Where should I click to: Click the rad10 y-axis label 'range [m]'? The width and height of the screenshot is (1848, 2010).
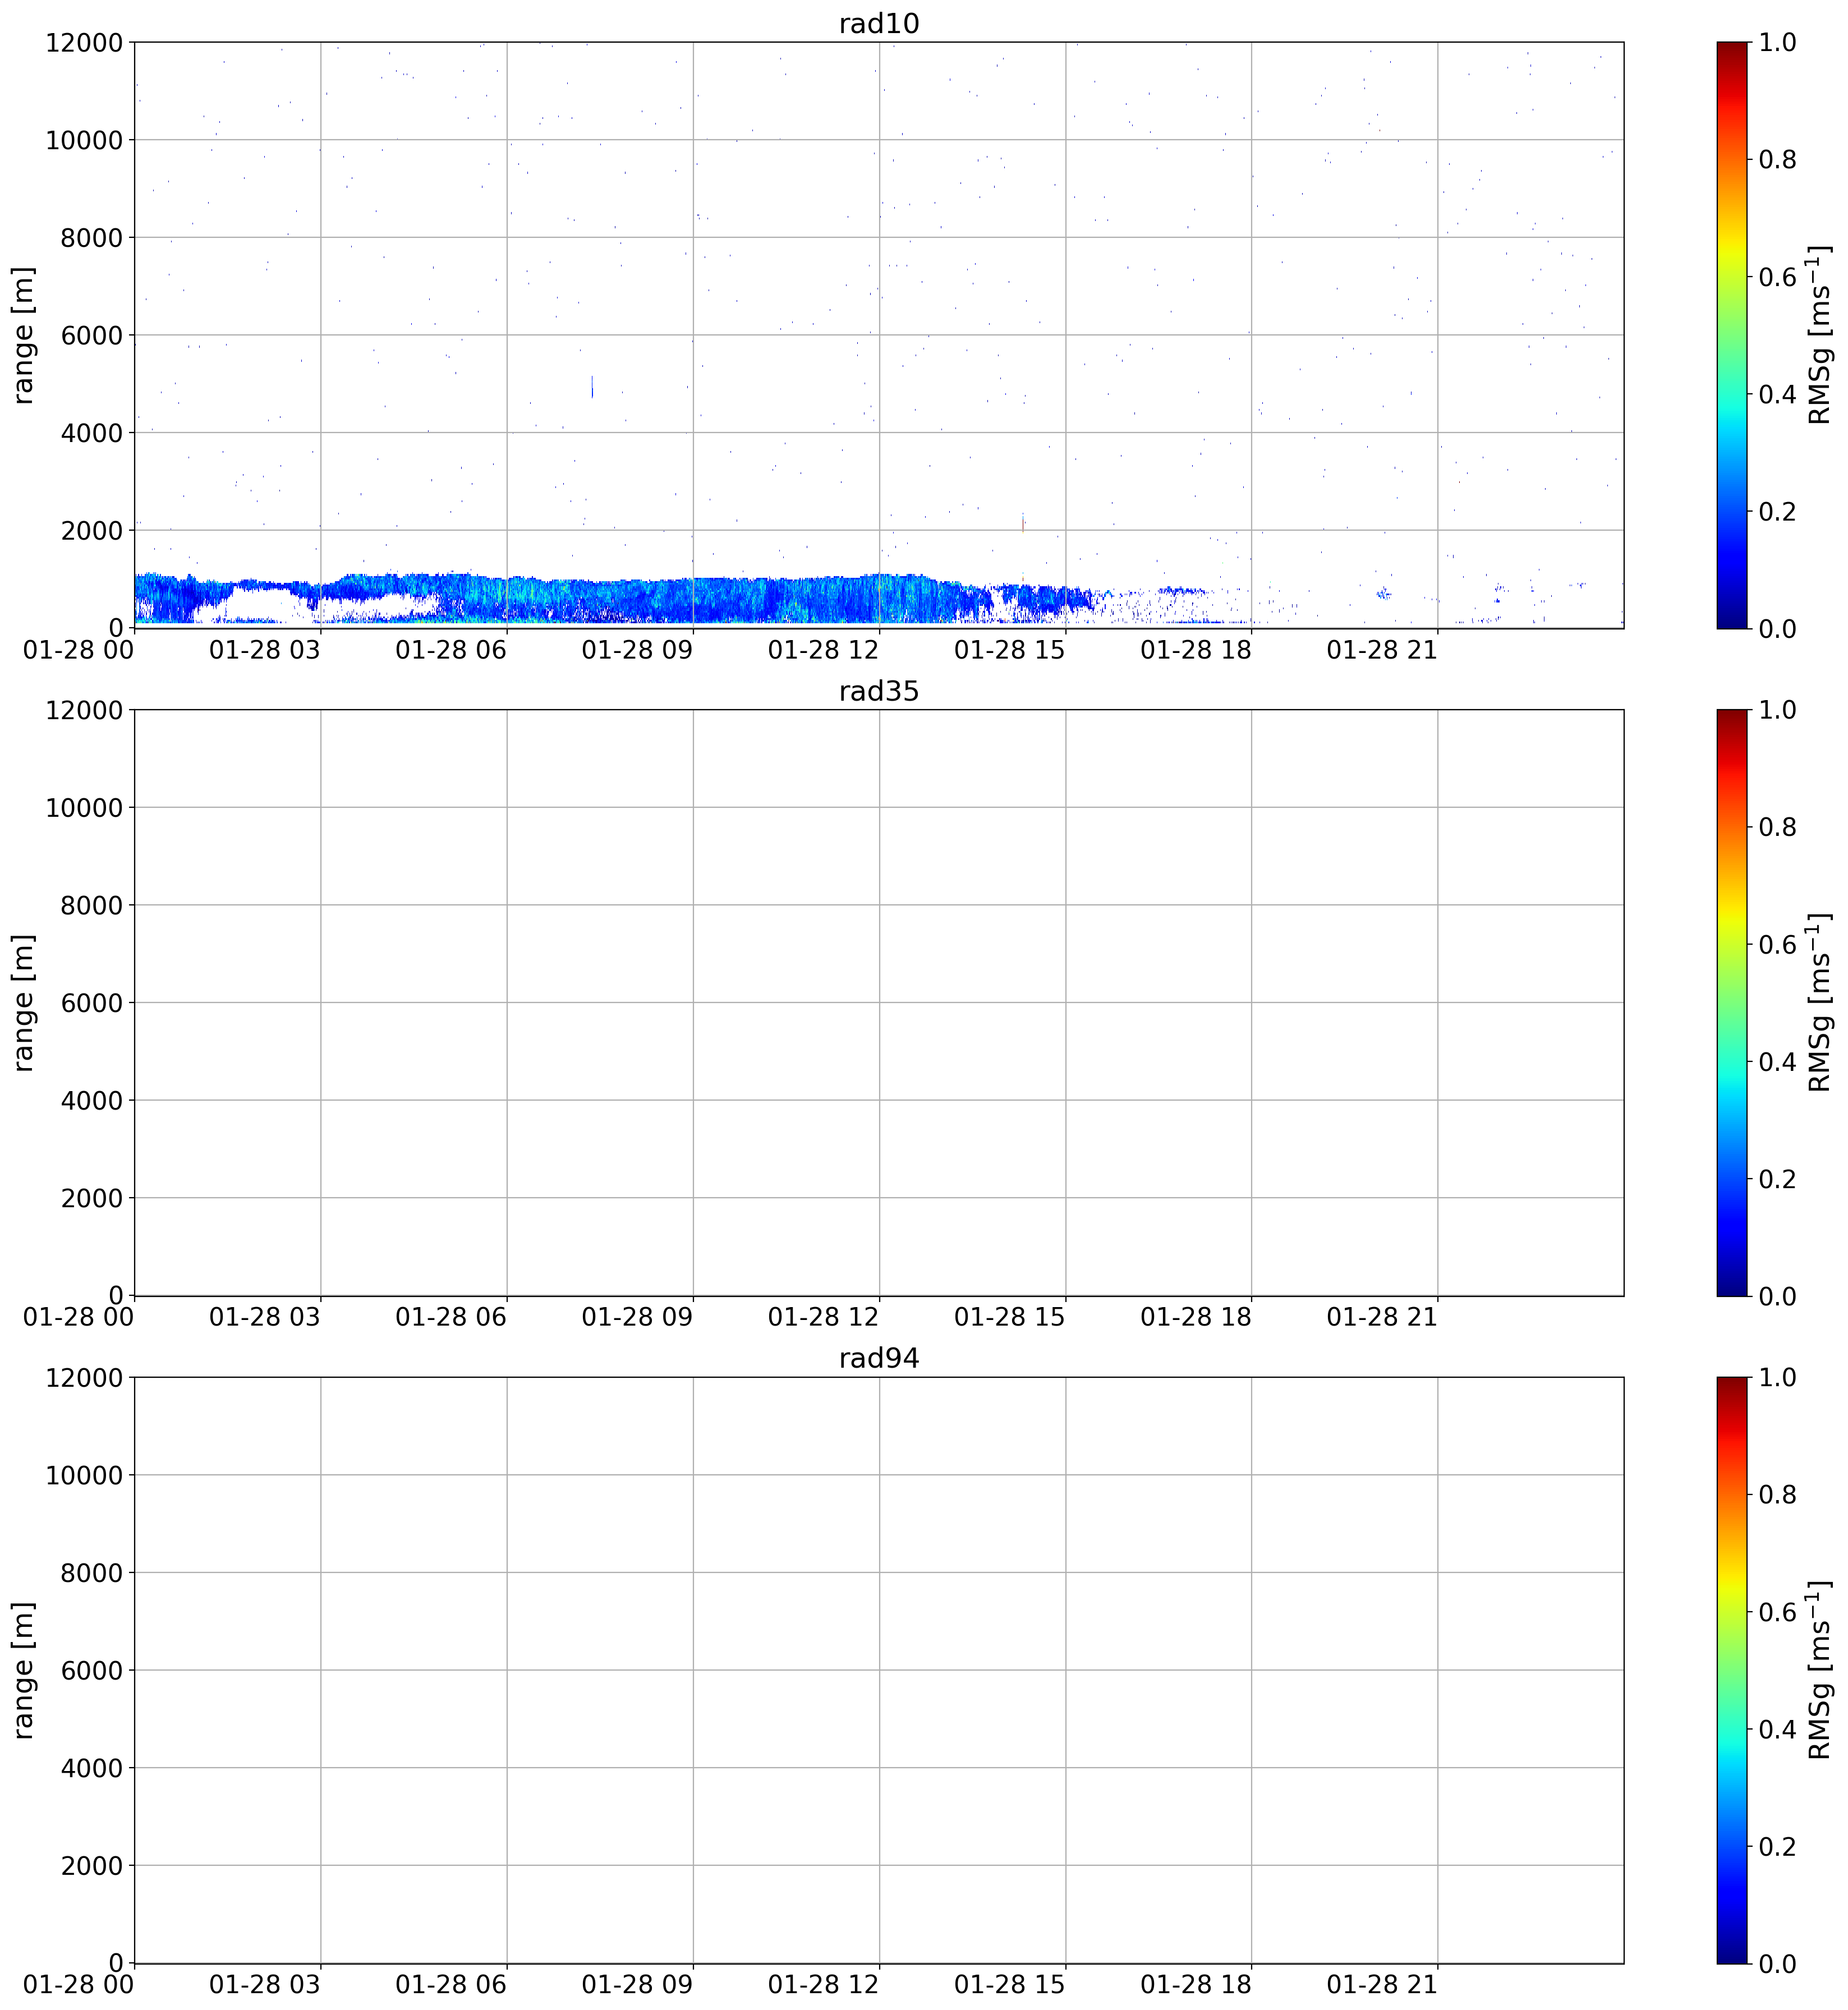[x=23, y=335]
